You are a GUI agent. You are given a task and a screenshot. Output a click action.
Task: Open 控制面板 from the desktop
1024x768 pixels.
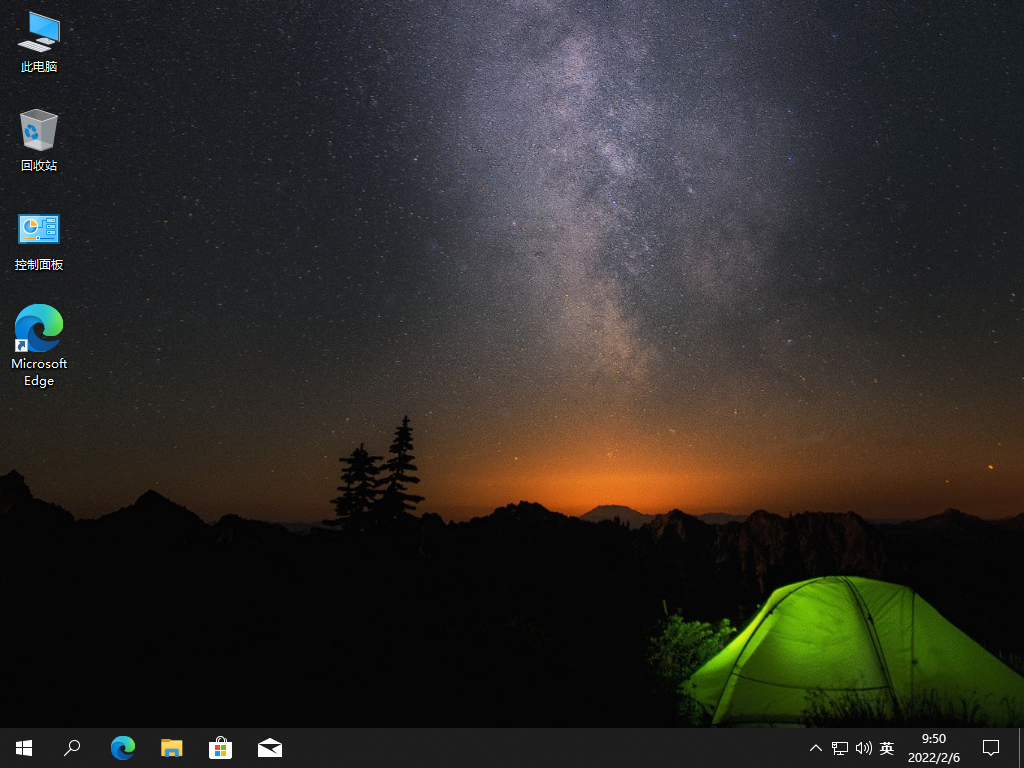click(x=38, y=230)
